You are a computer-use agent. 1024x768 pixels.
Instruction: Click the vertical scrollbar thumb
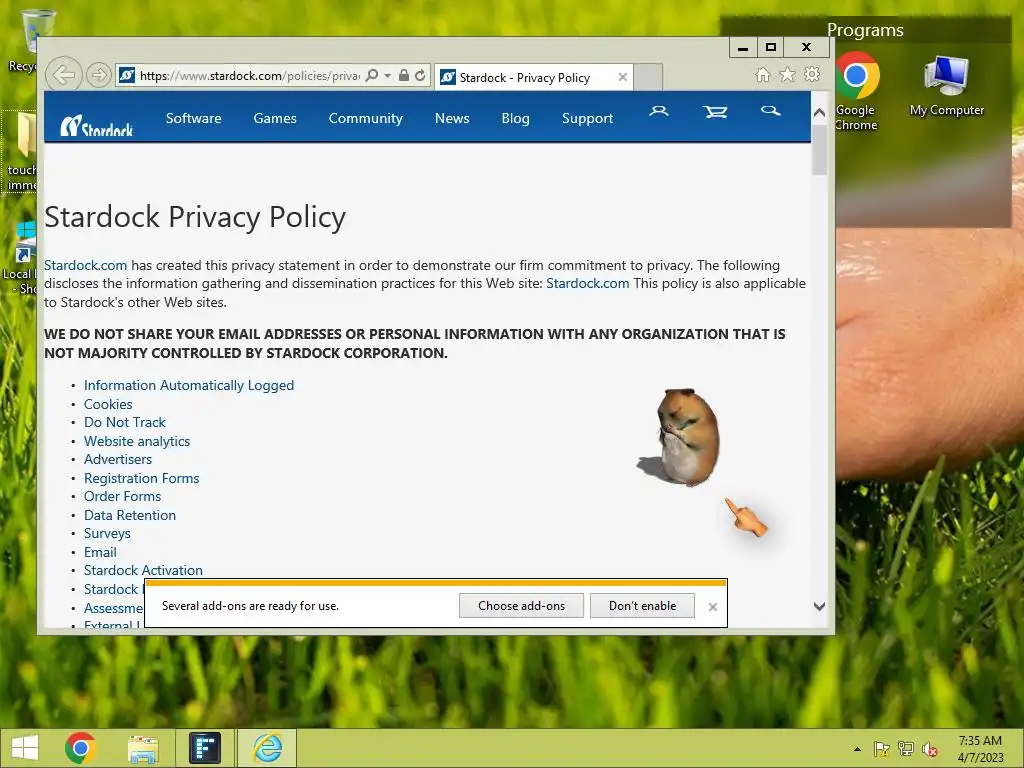pyautogui.click(x=820, y=148)
